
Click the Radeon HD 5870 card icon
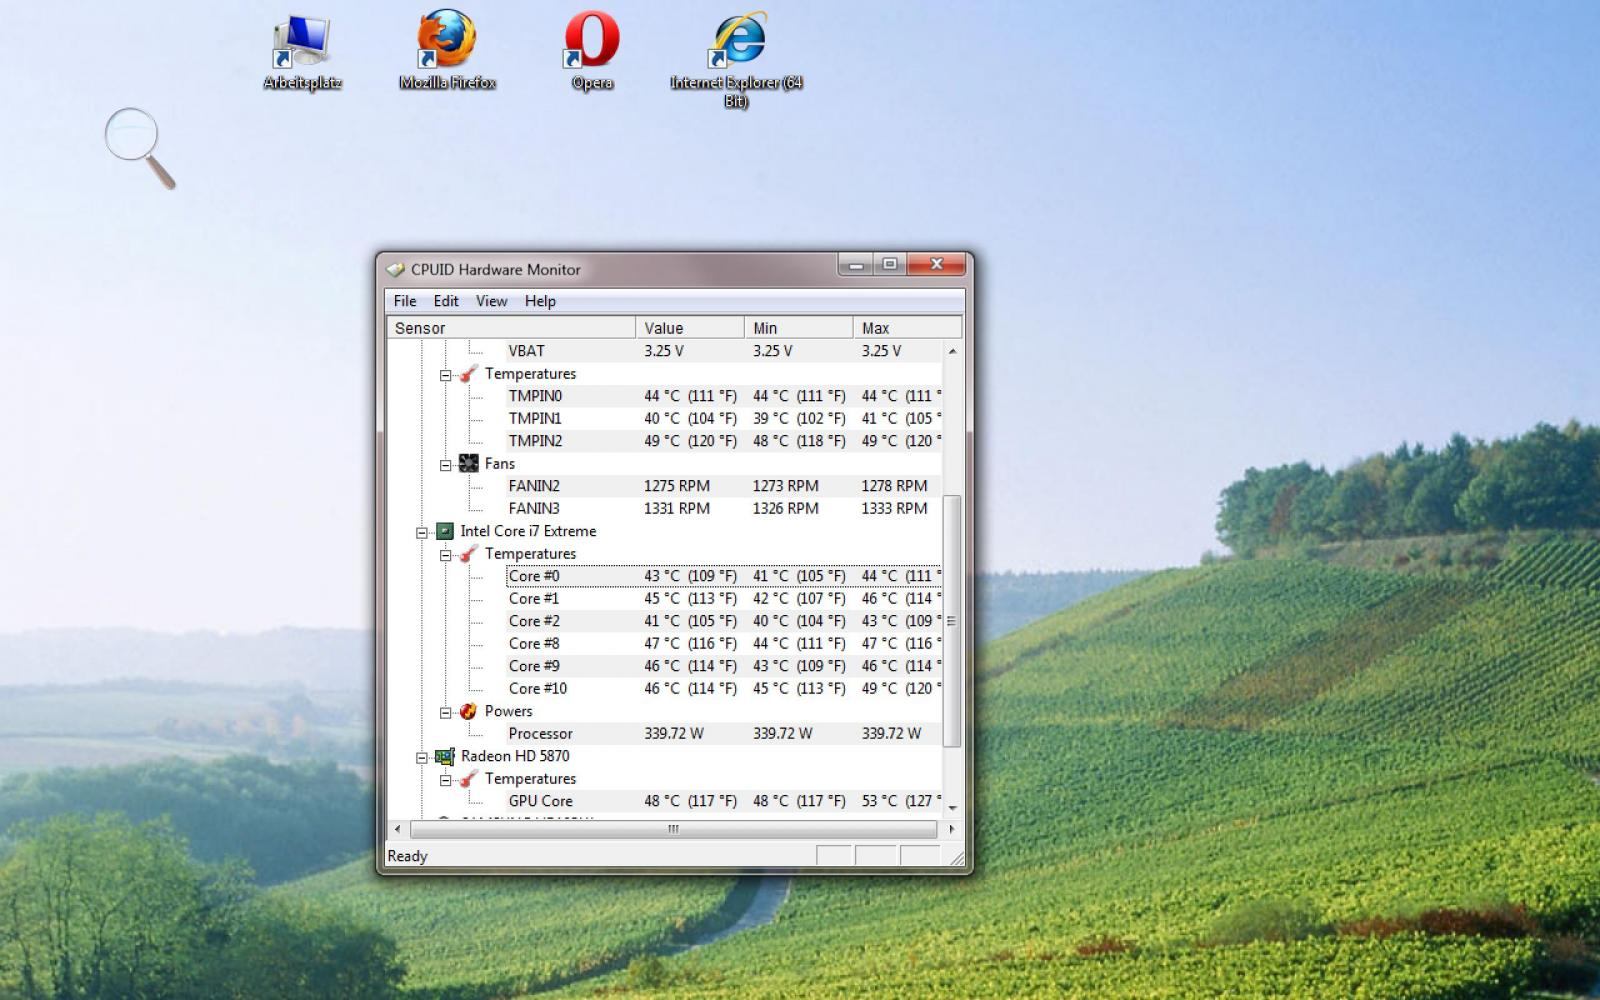[x=445, y=757]
